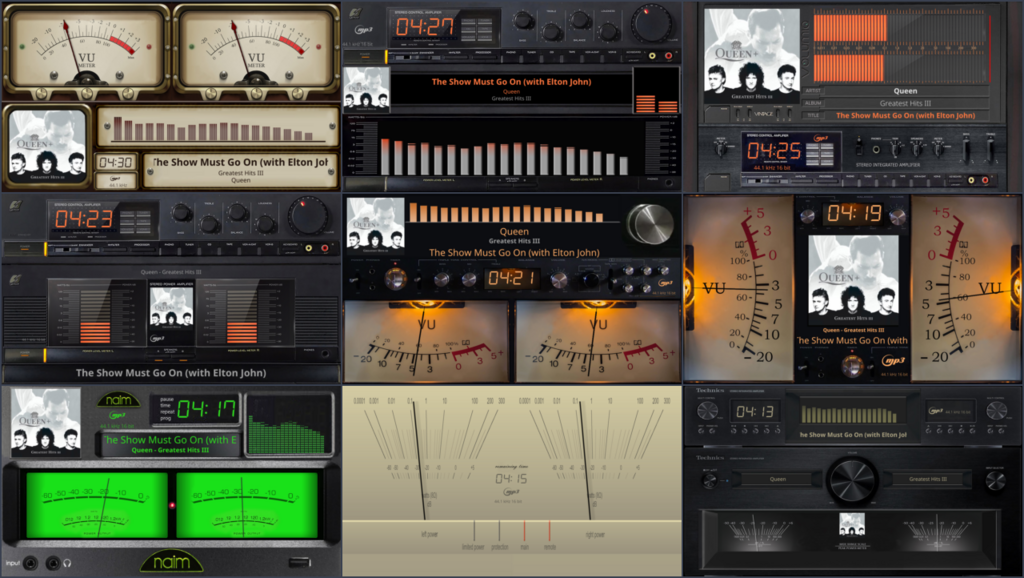
Task: Click the mp3 logo beside 04:27 display
Action: pos(364,29)
